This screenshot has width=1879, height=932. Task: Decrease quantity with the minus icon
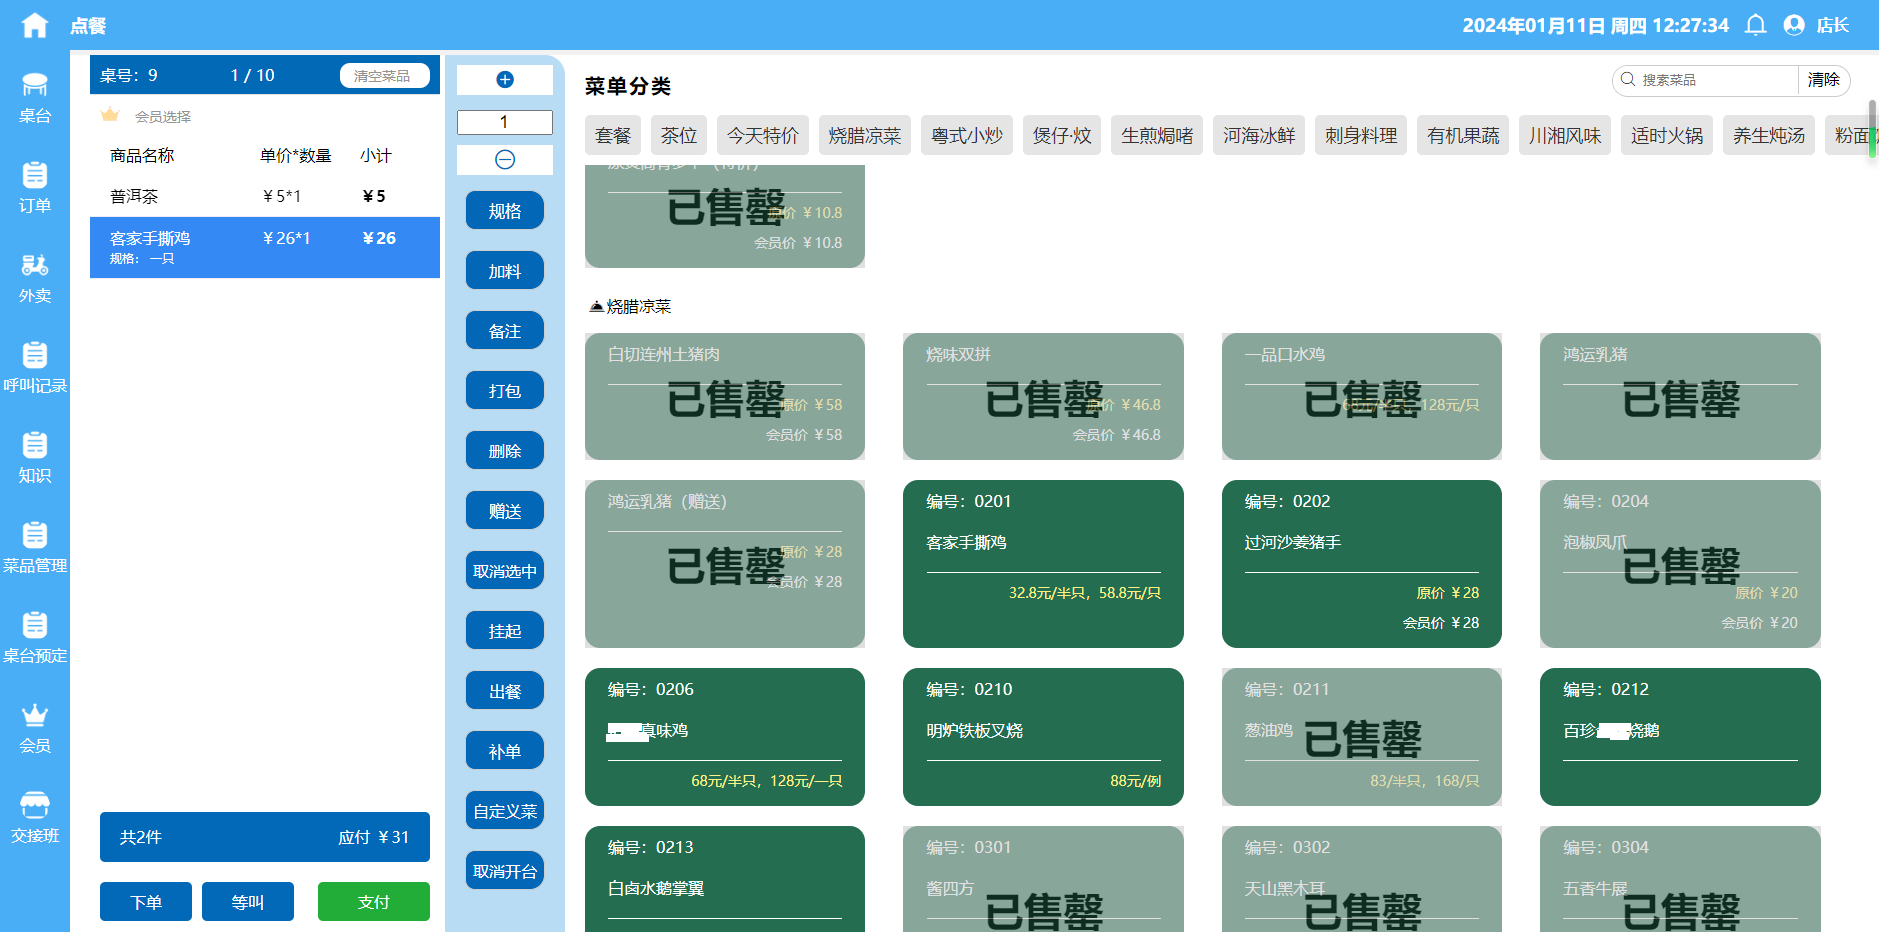tap(505, 160)
